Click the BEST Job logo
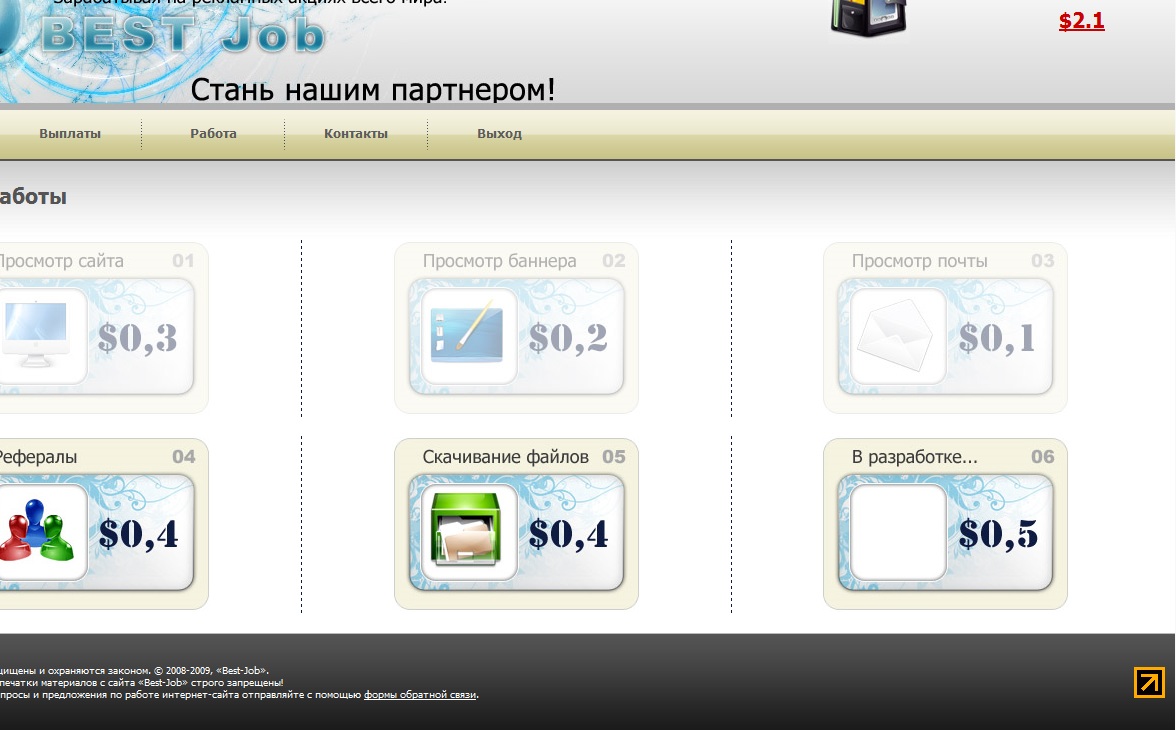This screenshot has width=1176, height=730. 184,35
